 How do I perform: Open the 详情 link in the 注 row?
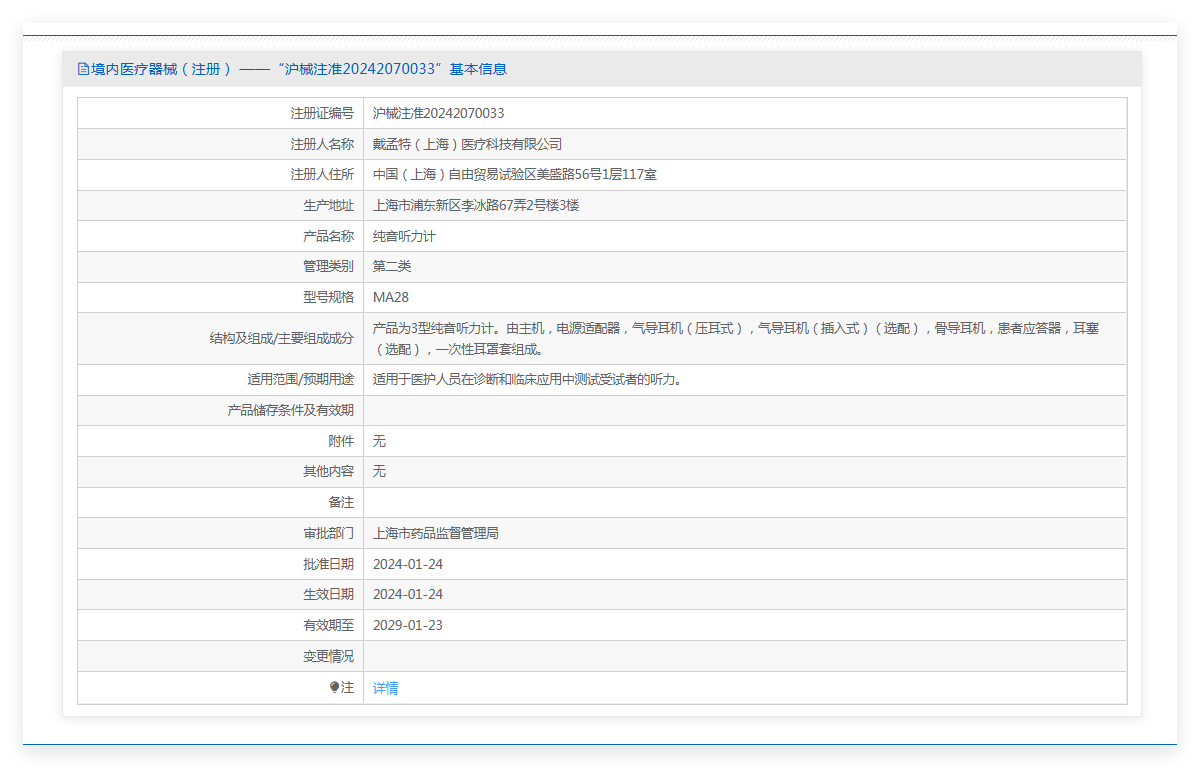(x=385, y=688)
